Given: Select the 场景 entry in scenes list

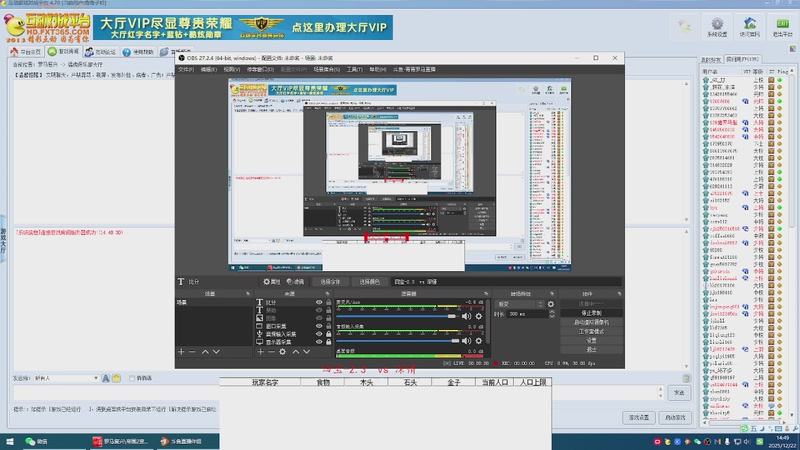Looking at the screenshot, I should click(x=213, y=303).
